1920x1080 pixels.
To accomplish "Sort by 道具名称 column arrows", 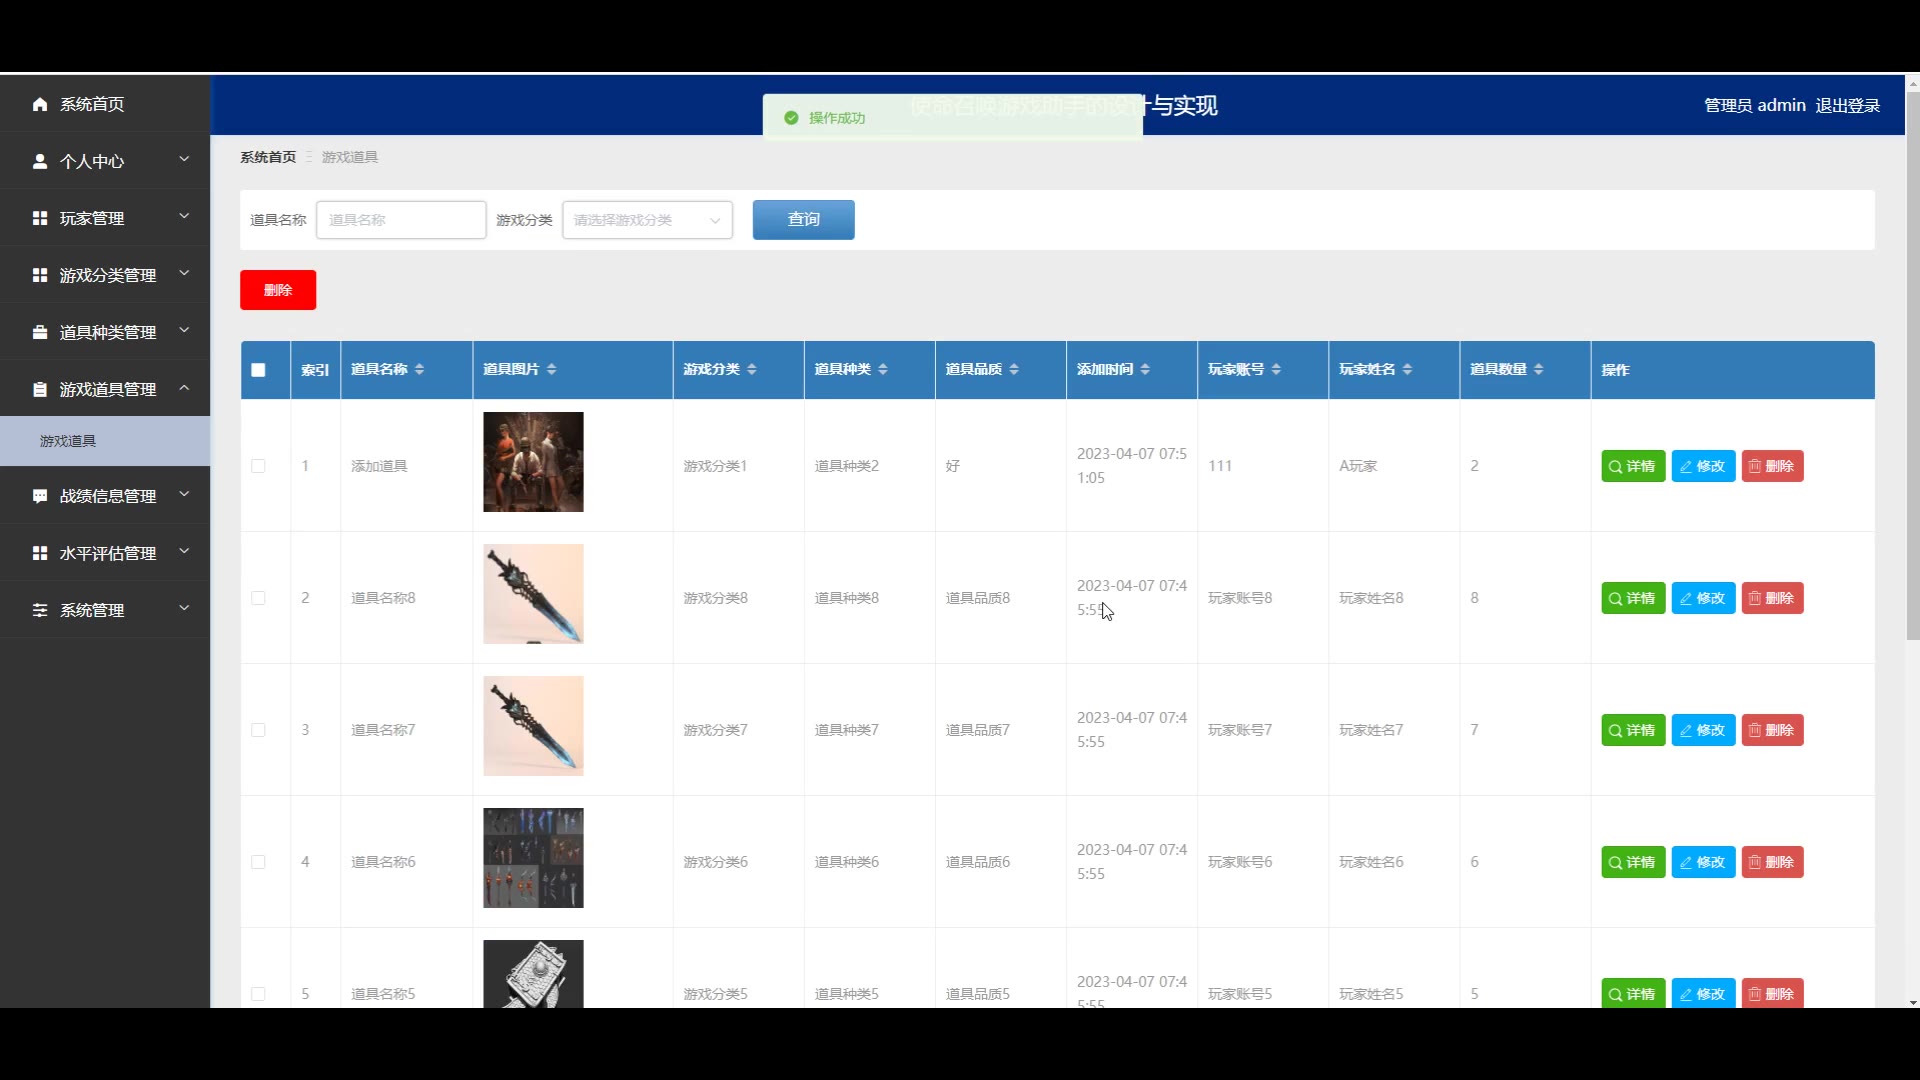I will (x=419, y=370).
